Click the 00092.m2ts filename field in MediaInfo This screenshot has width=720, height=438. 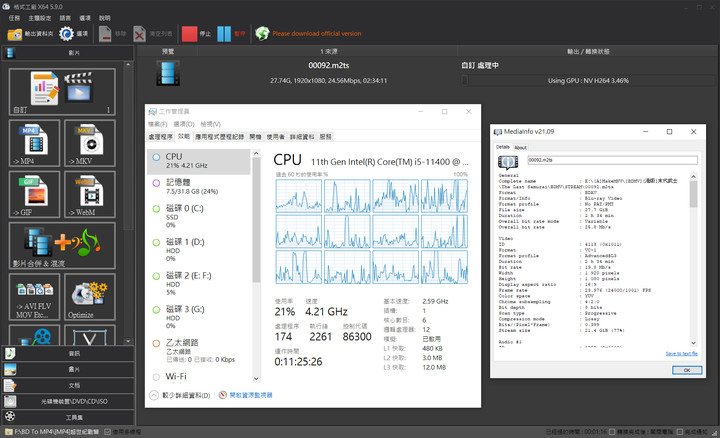(x=613, y=160)
